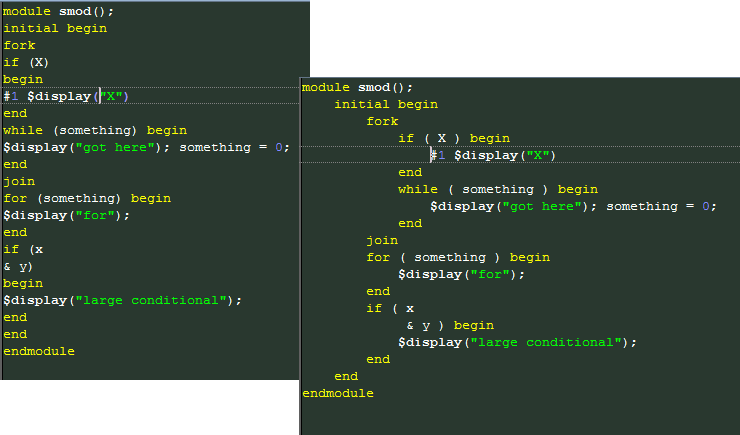The width and height of the screenshot is (740, 435).
Task: Click the indented 'join' keyword at right
Action: point(382,241)
